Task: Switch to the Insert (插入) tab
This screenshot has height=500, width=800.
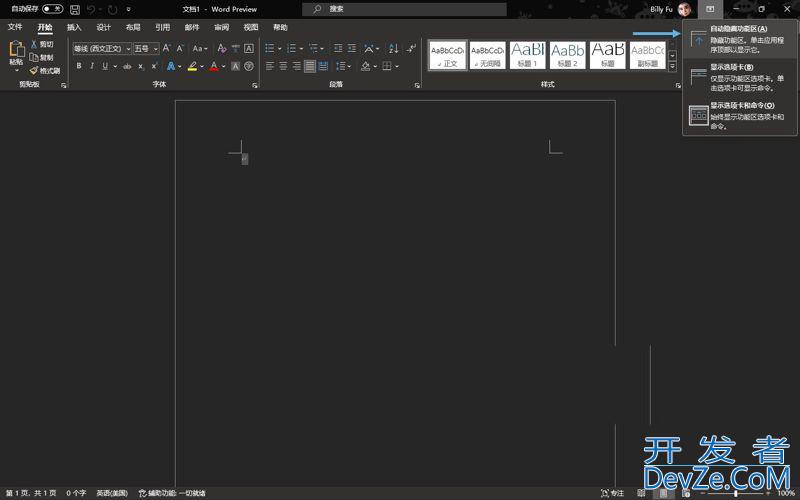Action: (74, 27)
